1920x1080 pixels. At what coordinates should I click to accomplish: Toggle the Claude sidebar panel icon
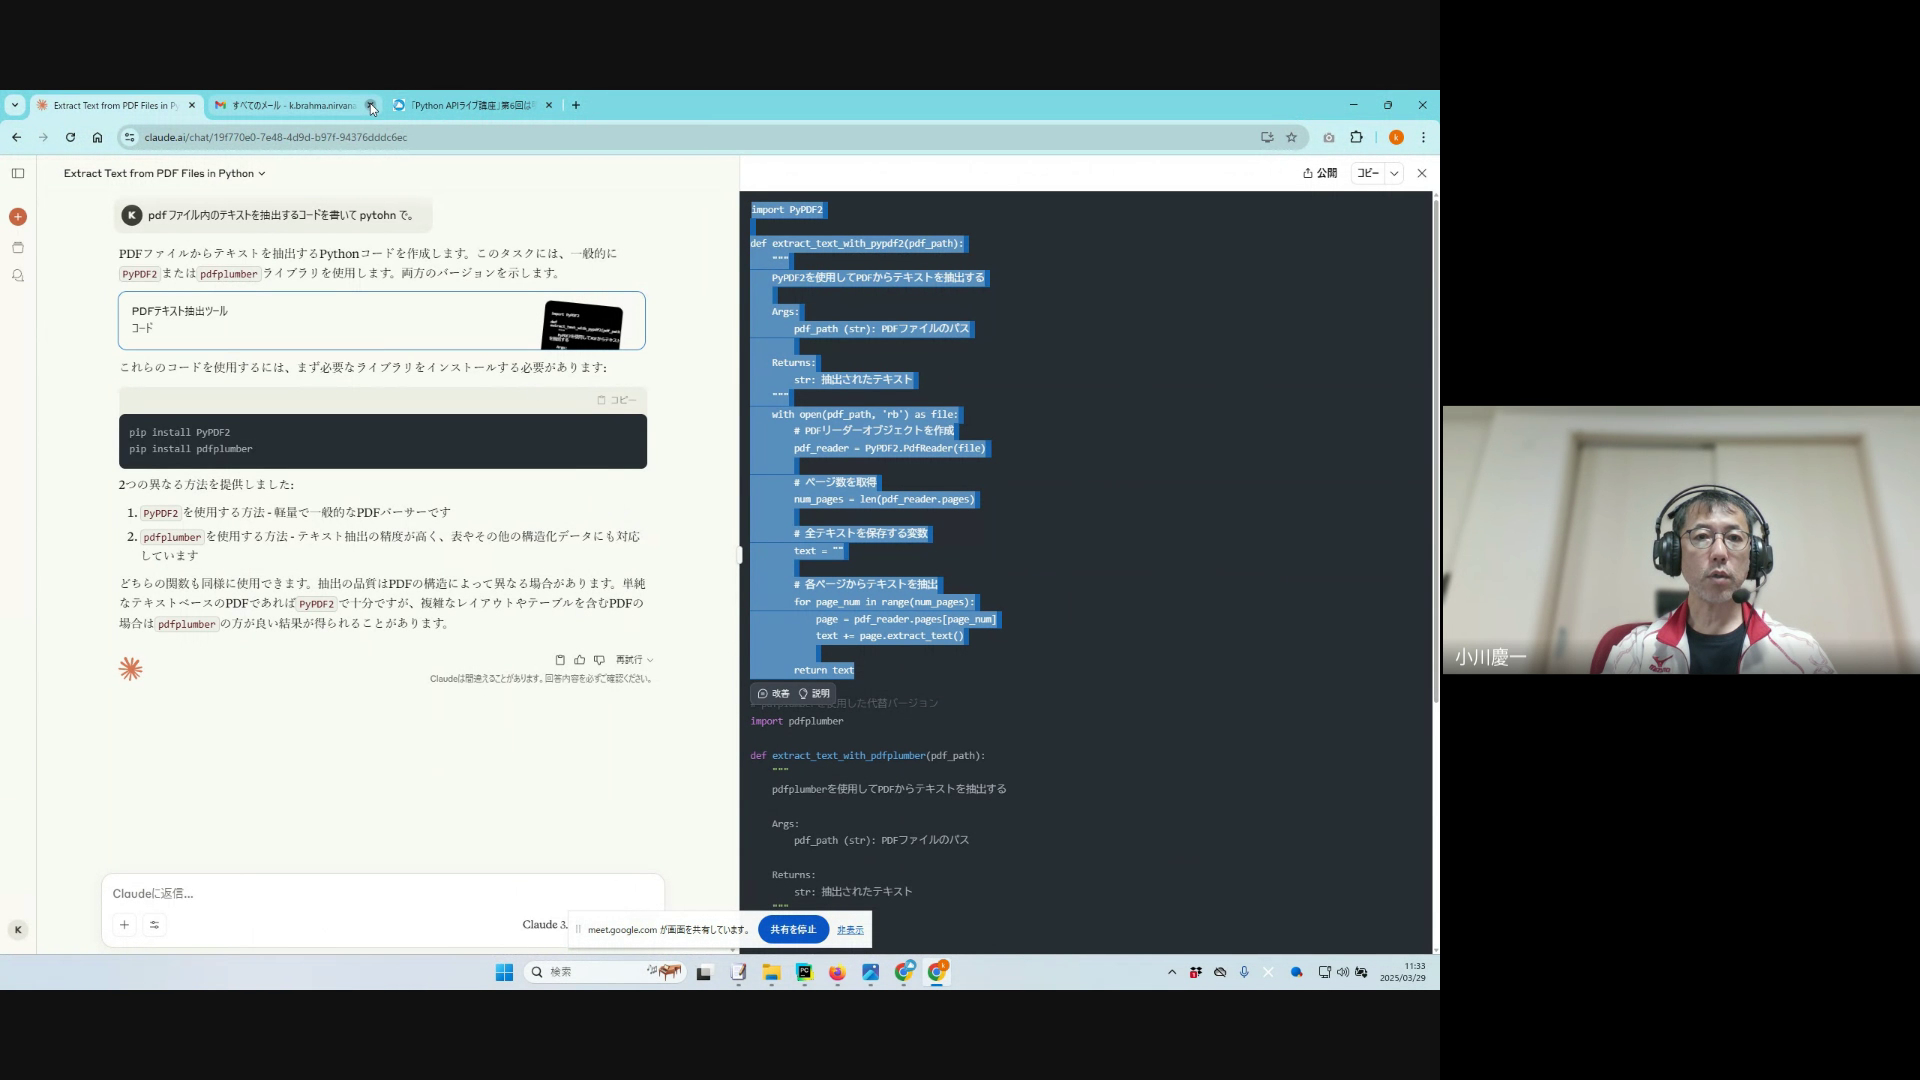pos(18,173)
